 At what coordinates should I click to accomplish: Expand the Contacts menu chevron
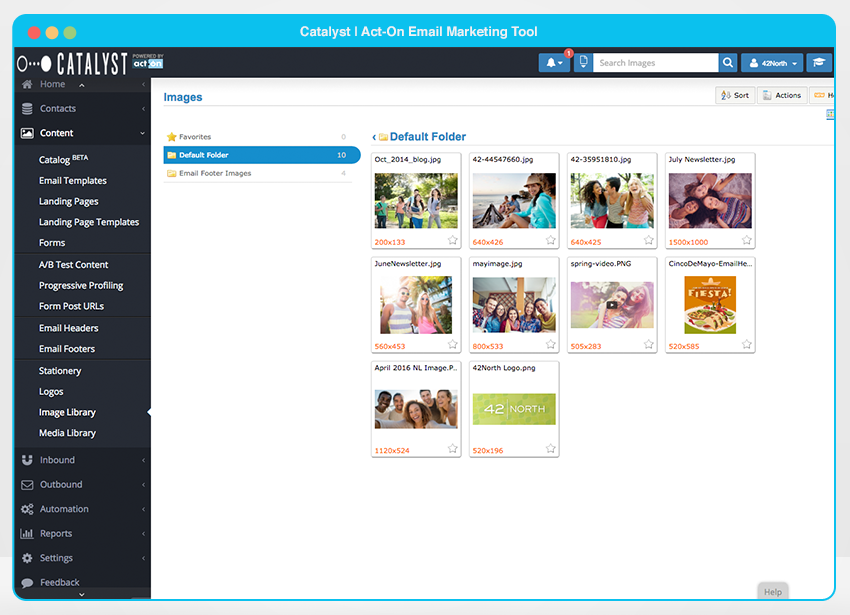tap(143, 108)
